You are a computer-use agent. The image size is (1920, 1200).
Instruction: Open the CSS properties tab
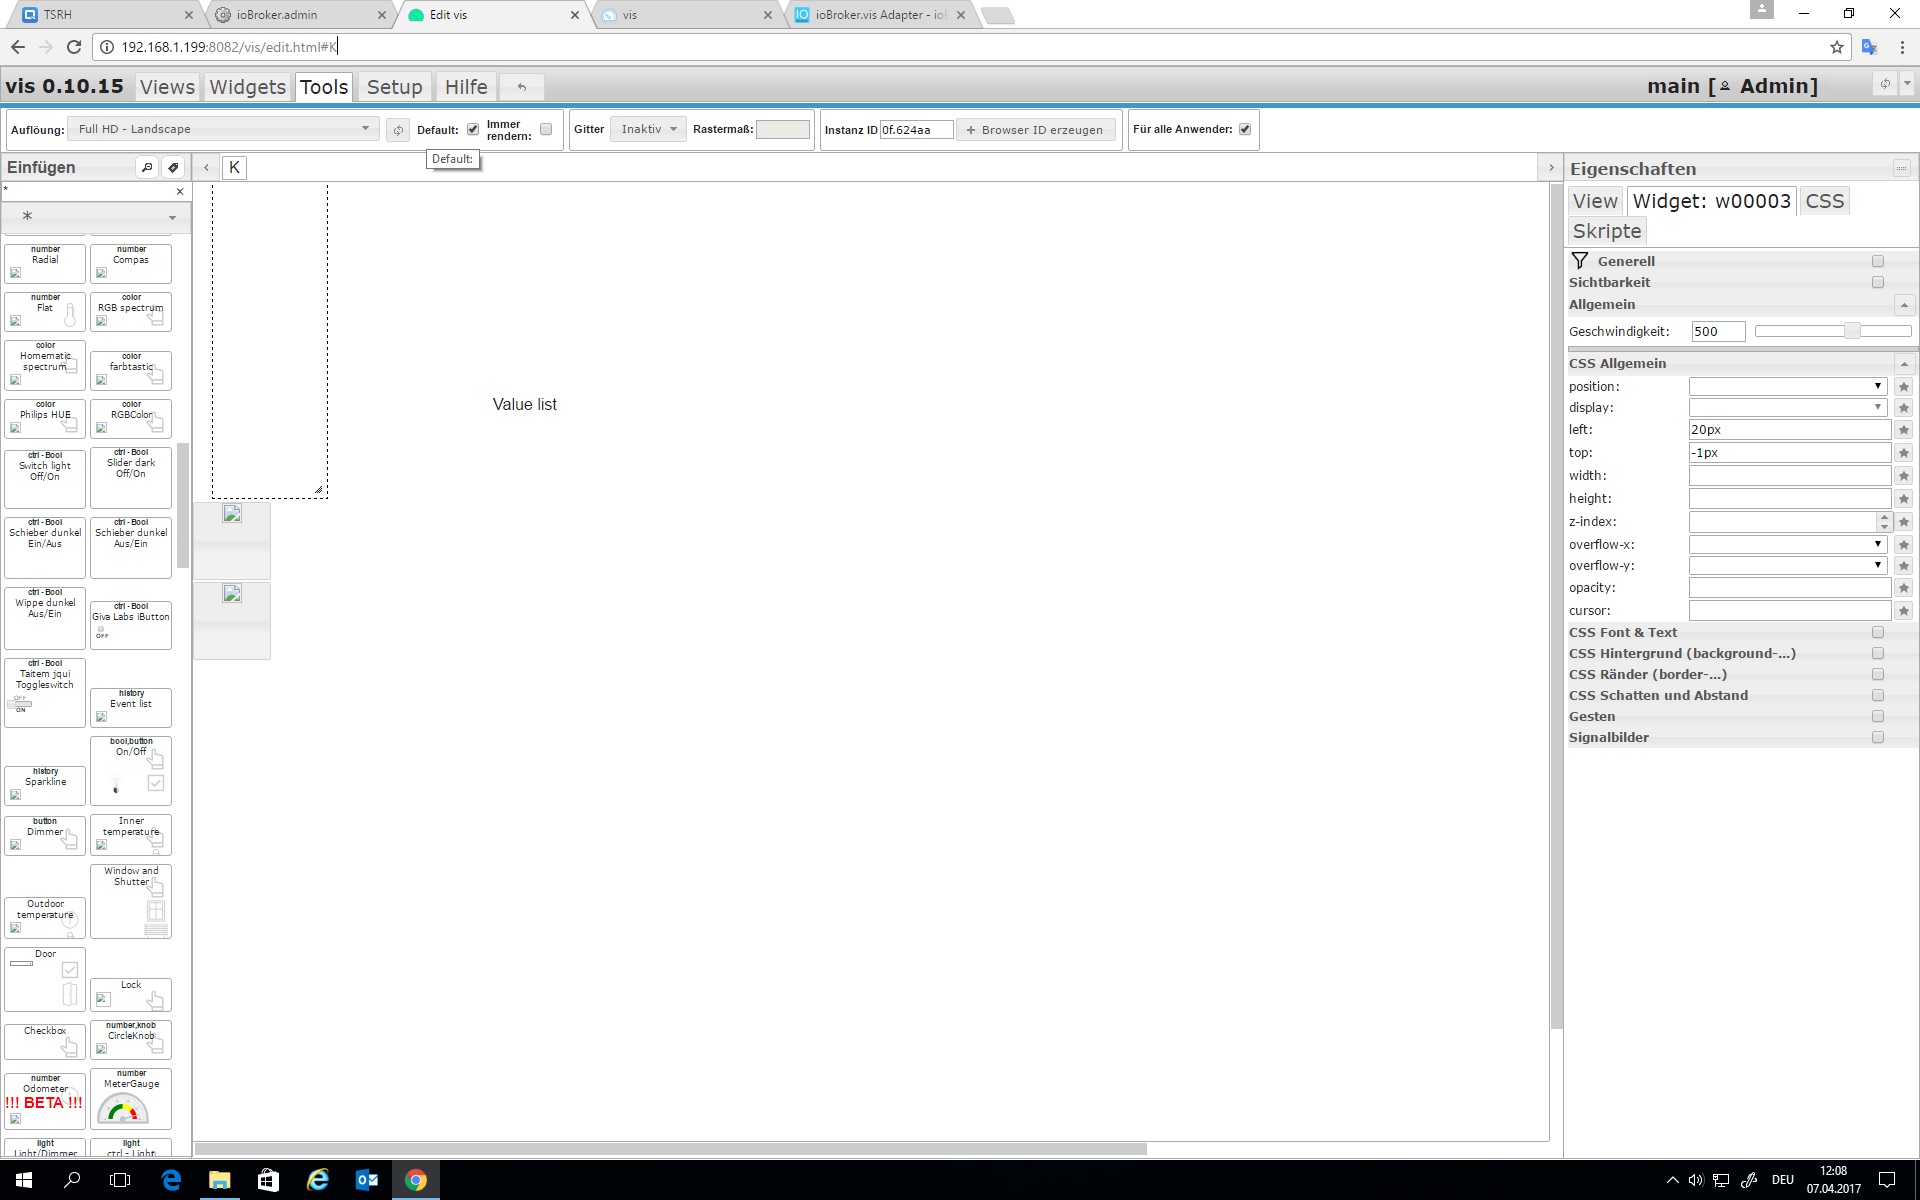pyautogui.click(x=1824, y=201)
